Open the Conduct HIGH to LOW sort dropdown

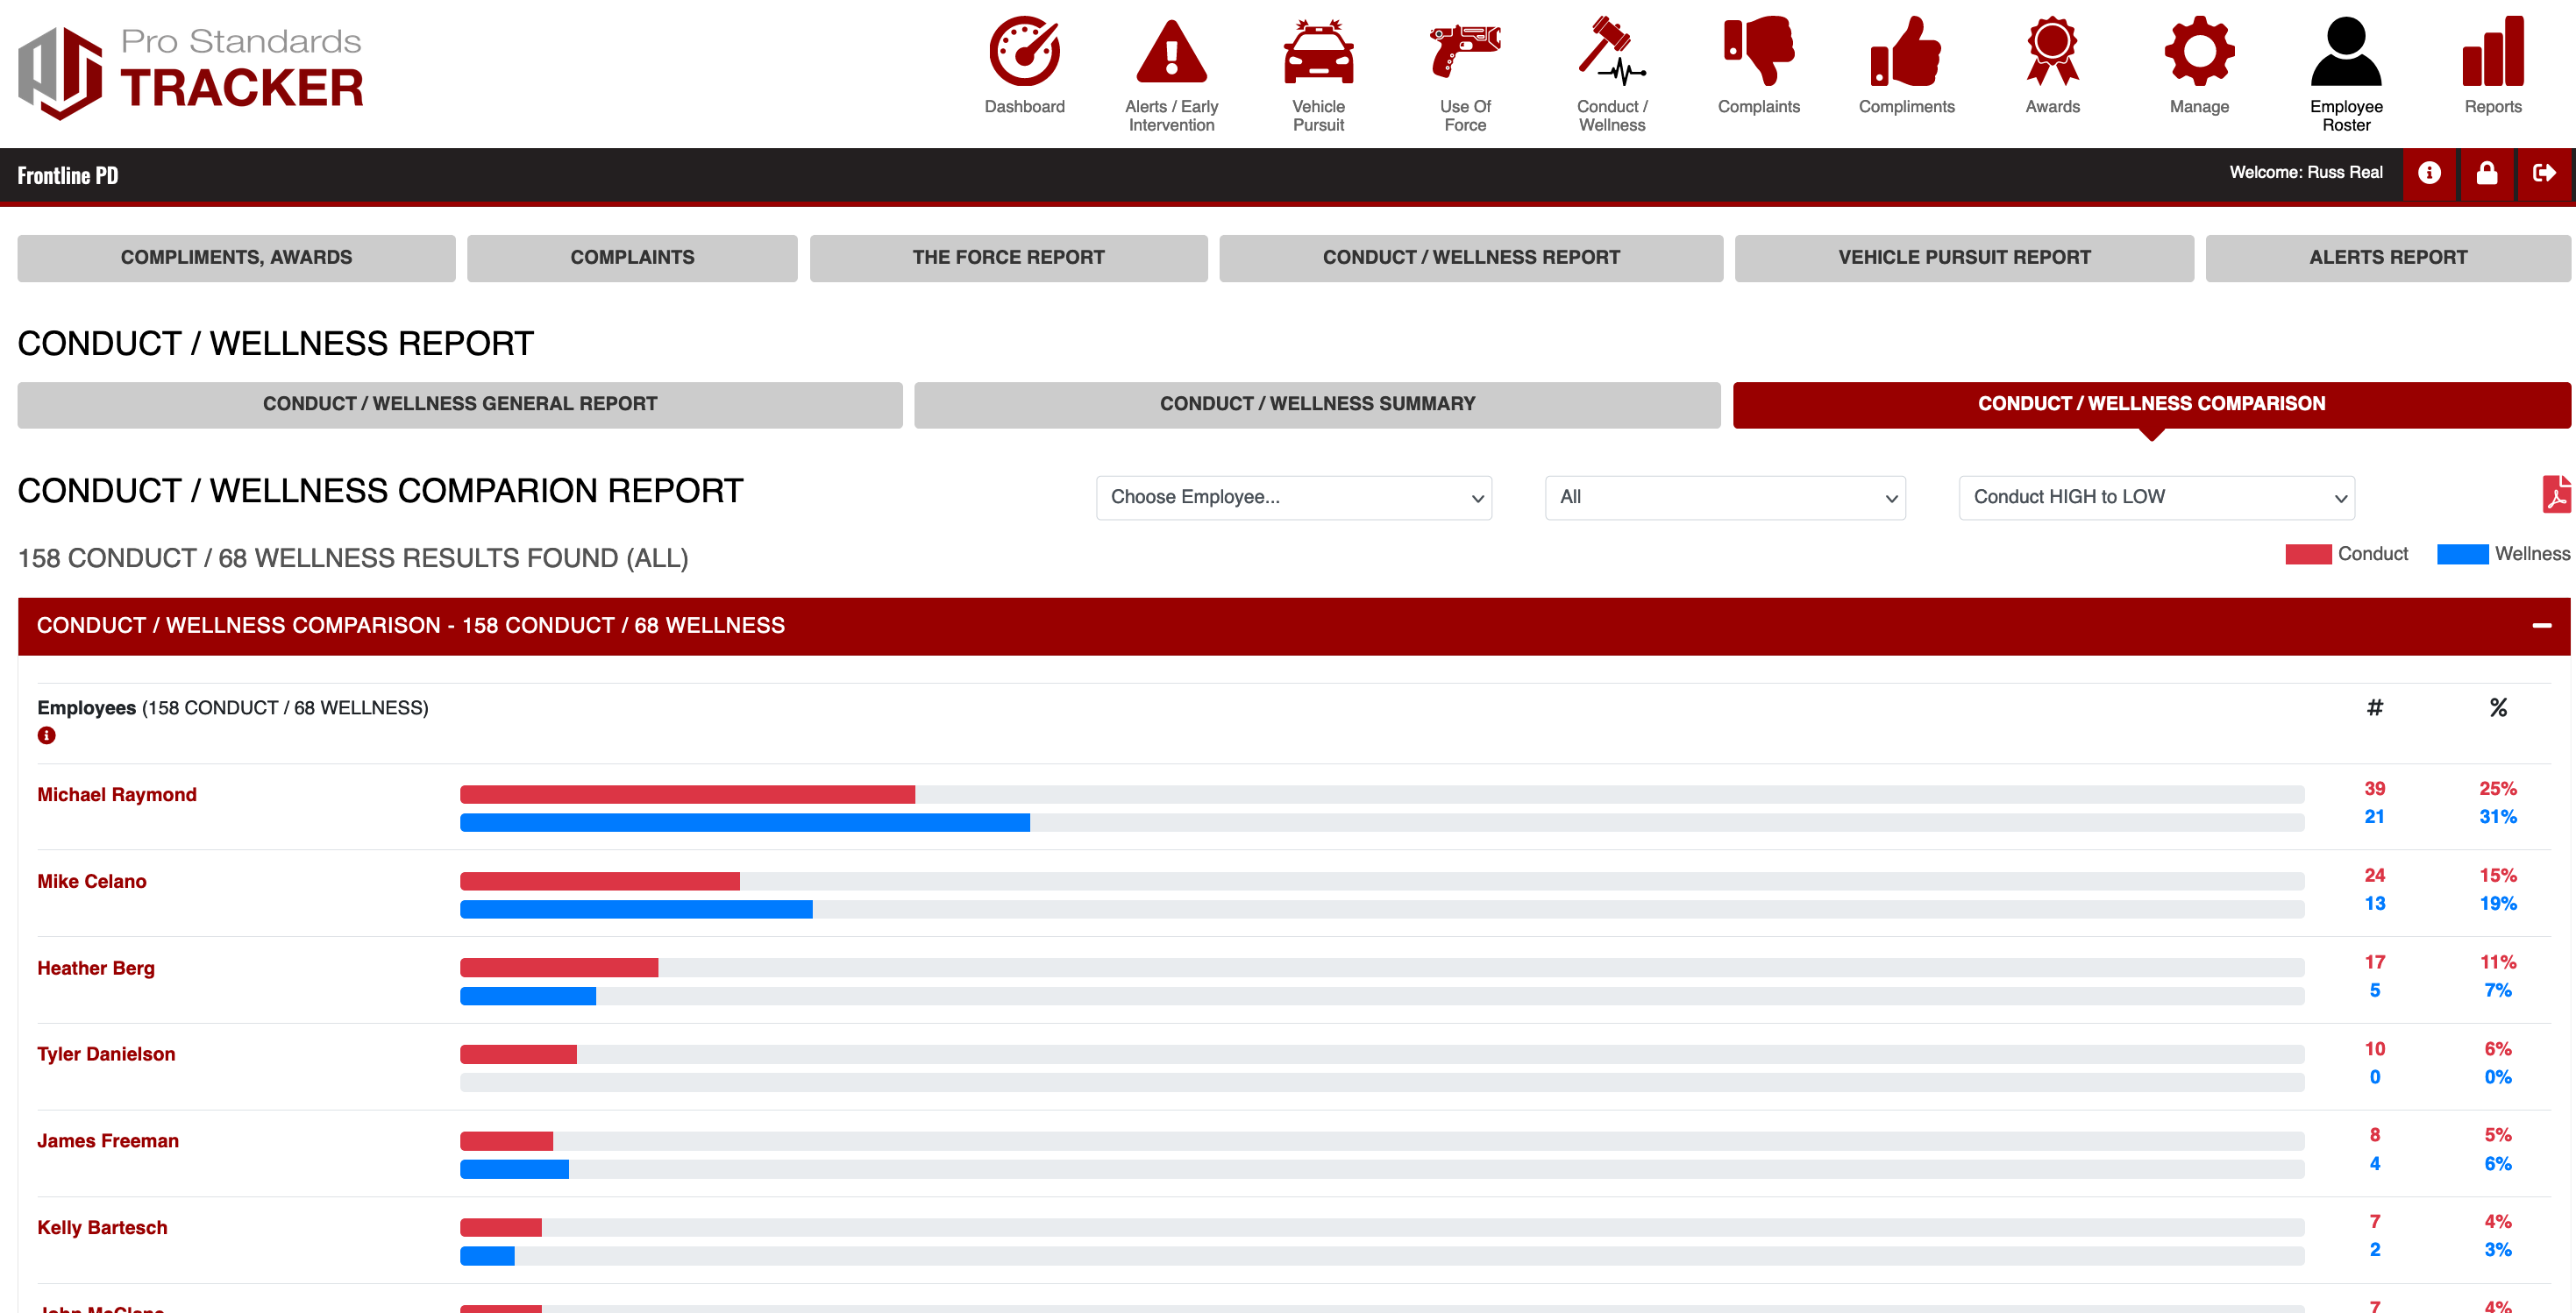2156,497
